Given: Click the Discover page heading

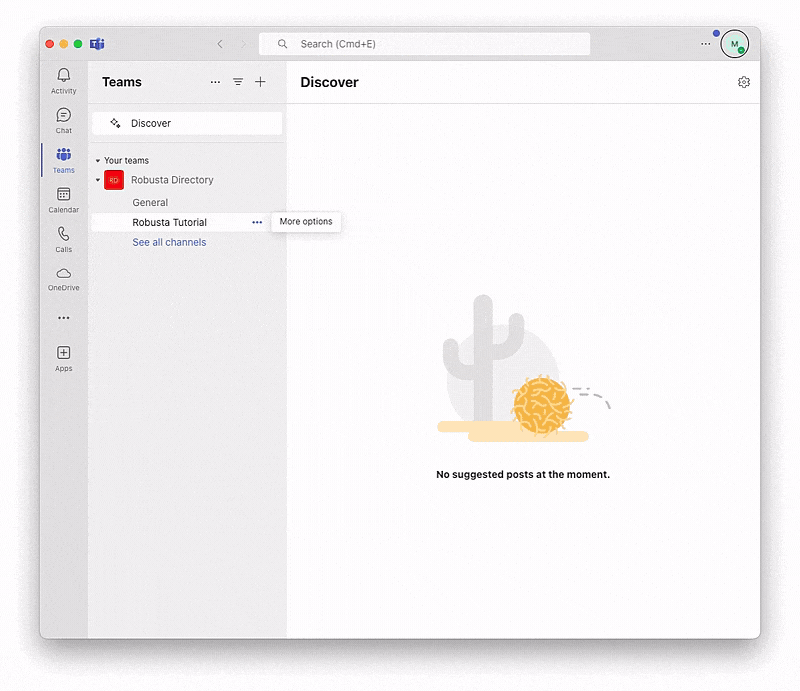Looking at the screenshot, I should coord(330,82).
